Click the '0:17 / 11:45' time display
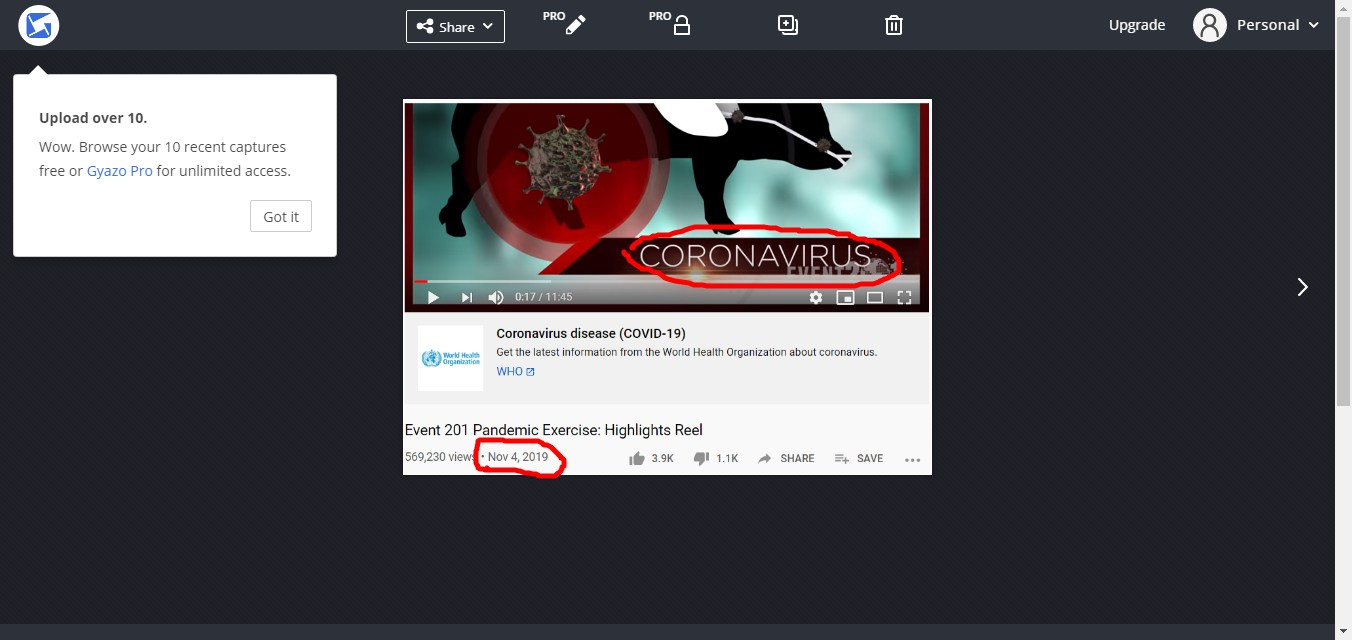The image size is (1352, 640). 544,297
